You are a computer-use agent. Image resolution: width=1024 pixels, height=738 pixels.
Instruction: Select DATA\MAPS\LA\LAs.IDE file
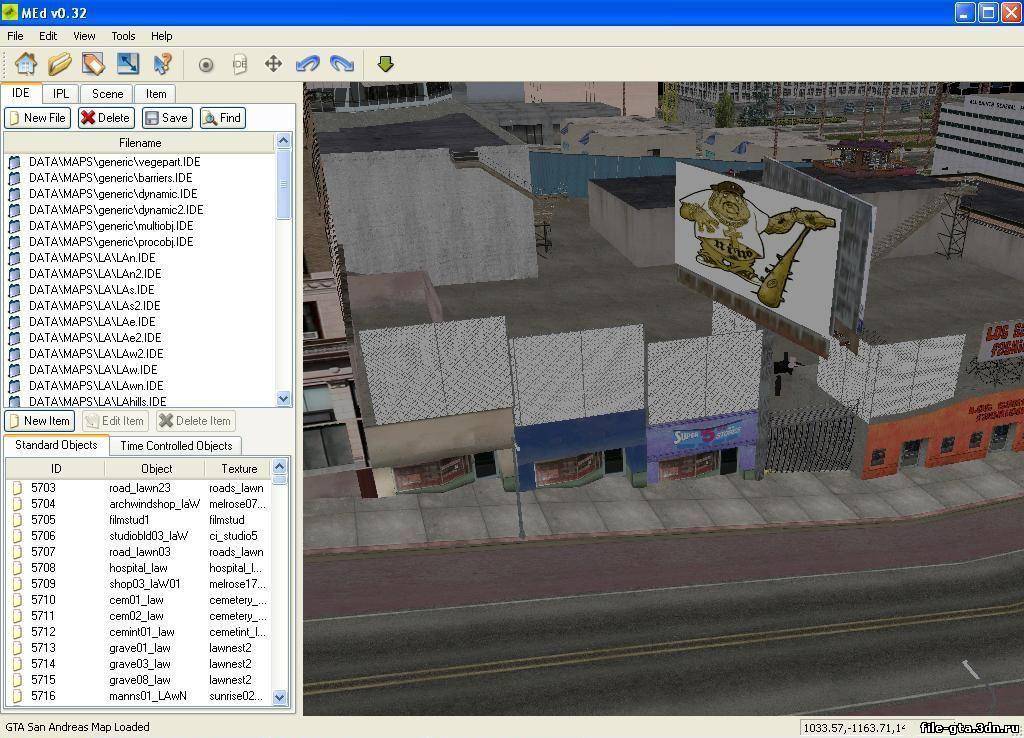click(91, 290)
